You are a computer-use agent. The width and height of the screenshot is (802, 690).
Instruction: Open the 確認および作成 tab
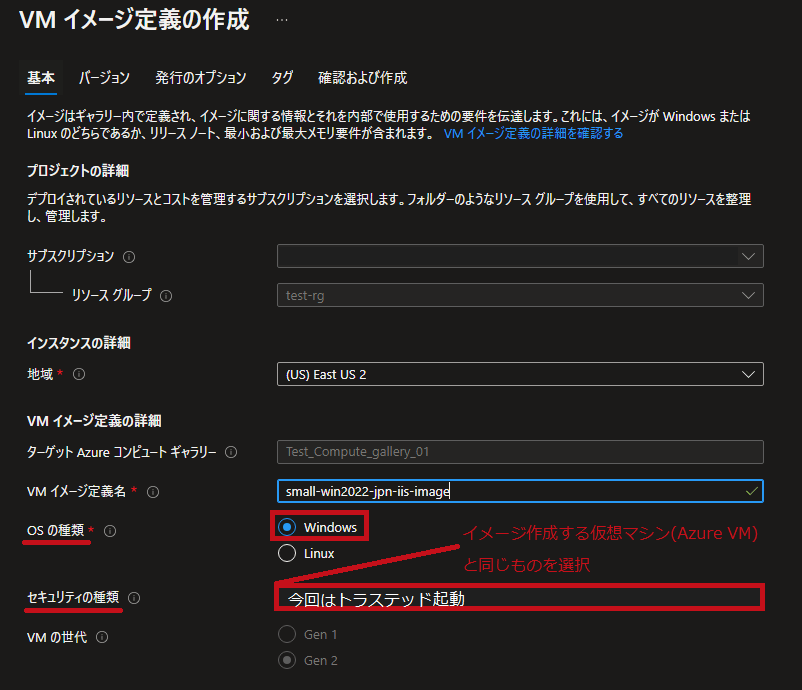[363, 78]
